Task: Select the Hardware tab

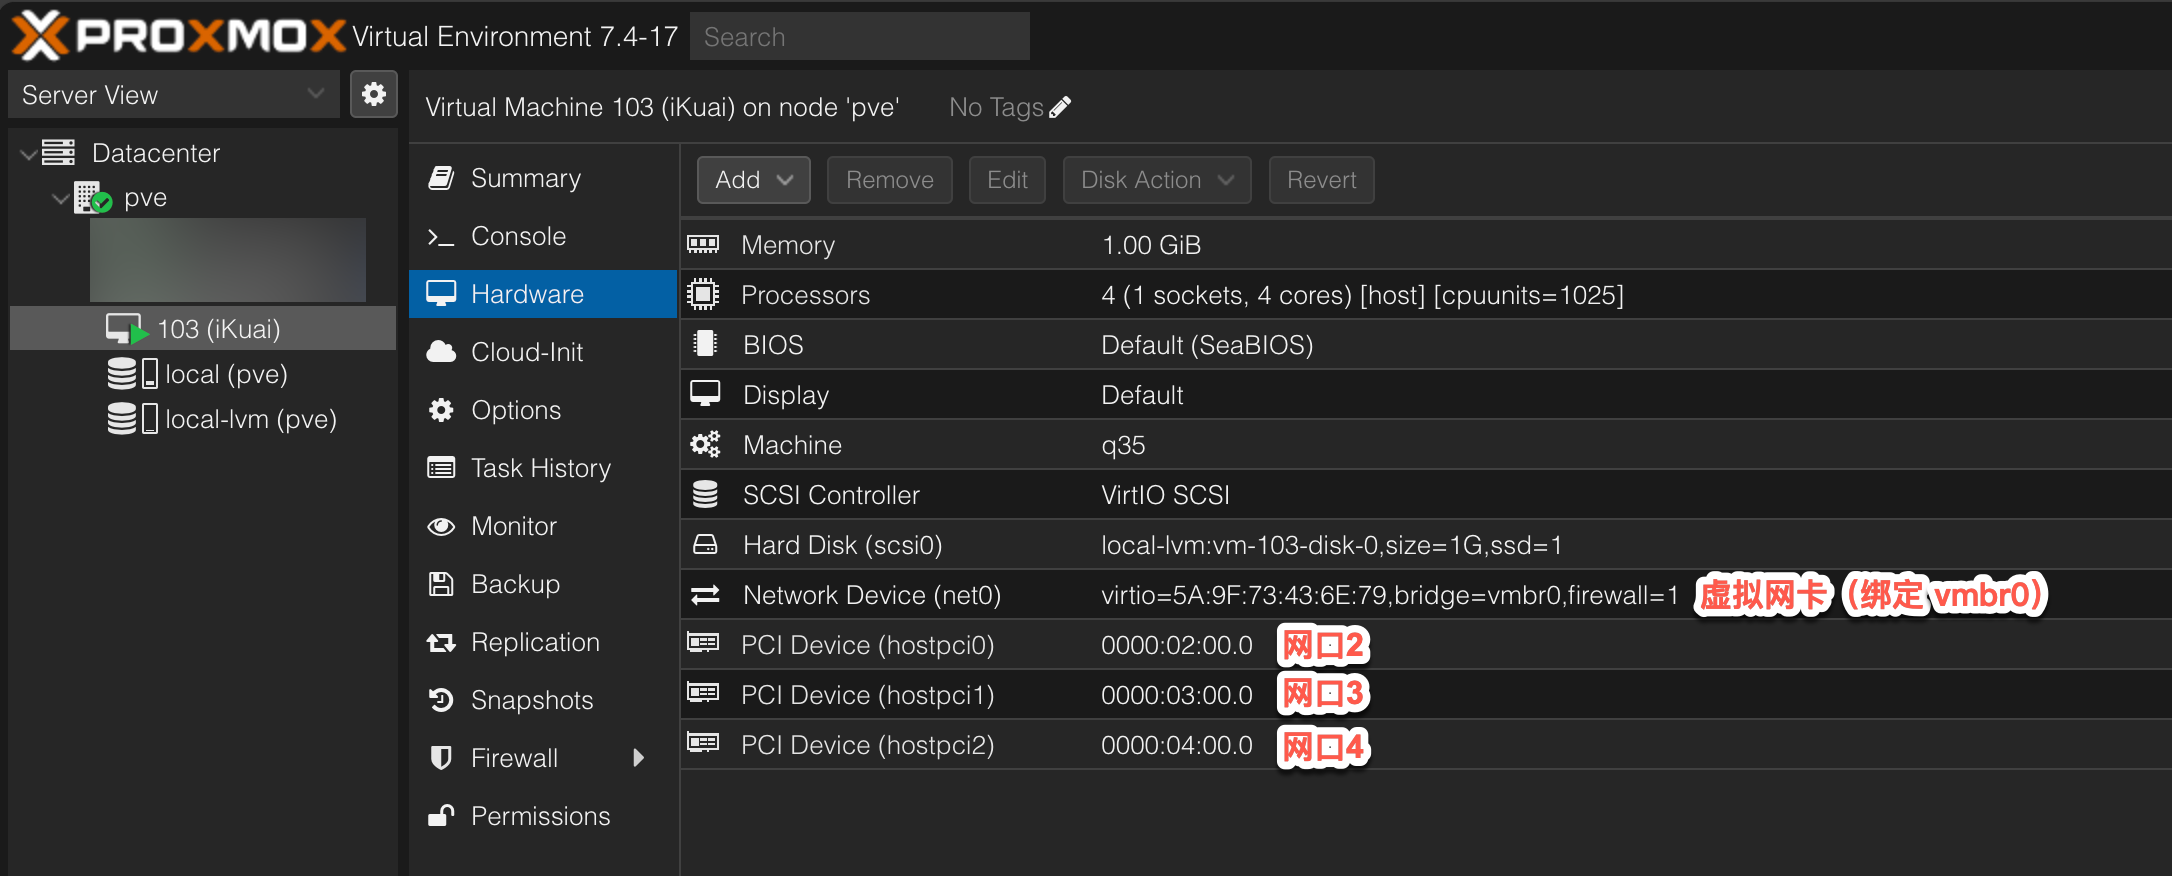Action: (544, 294)
